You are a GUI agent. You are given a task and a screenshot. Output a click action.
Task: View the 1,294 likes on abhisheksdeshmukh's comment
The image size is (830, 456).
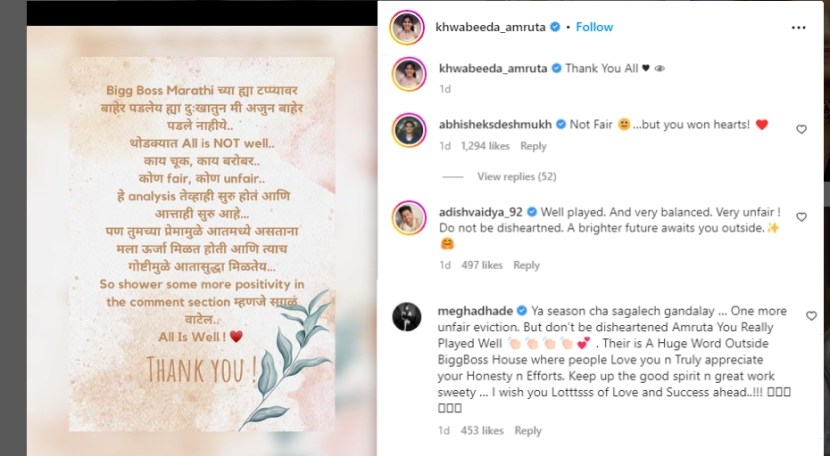pos(485,146)
